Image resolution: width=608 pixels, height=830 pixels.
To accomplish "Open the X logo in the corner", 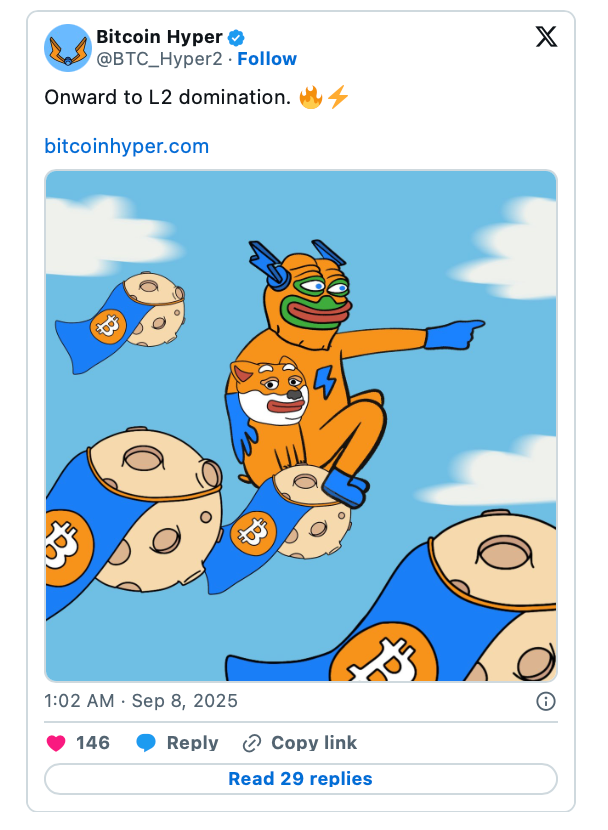I will point(546,37).
